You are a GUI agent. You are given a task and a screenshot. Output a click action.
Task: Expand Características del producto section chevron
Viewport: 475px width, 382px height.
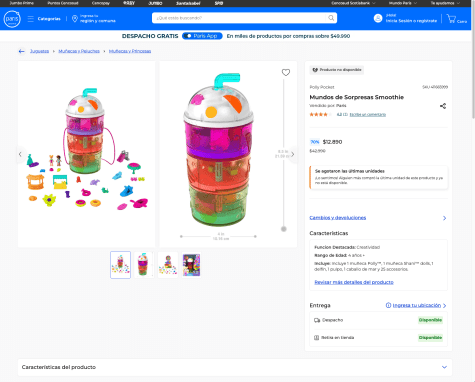[x=444, y=367]
